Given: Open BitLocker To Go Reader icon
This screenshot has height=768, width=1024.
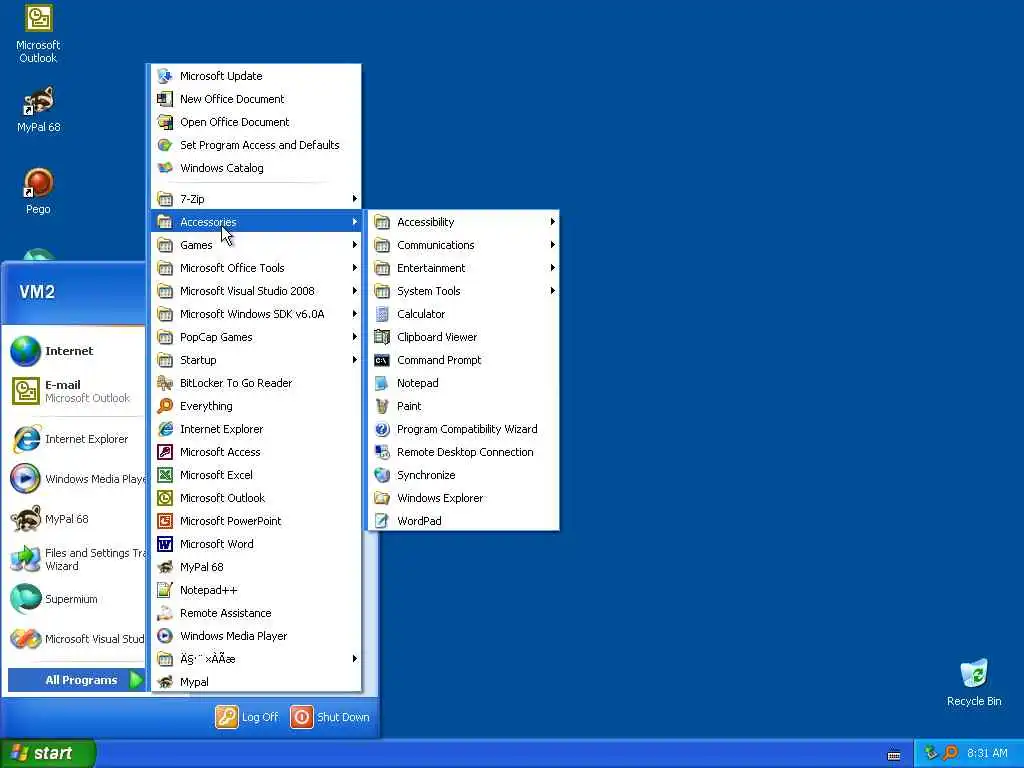Looking at the screenshot, I should [x=165, y=383].
